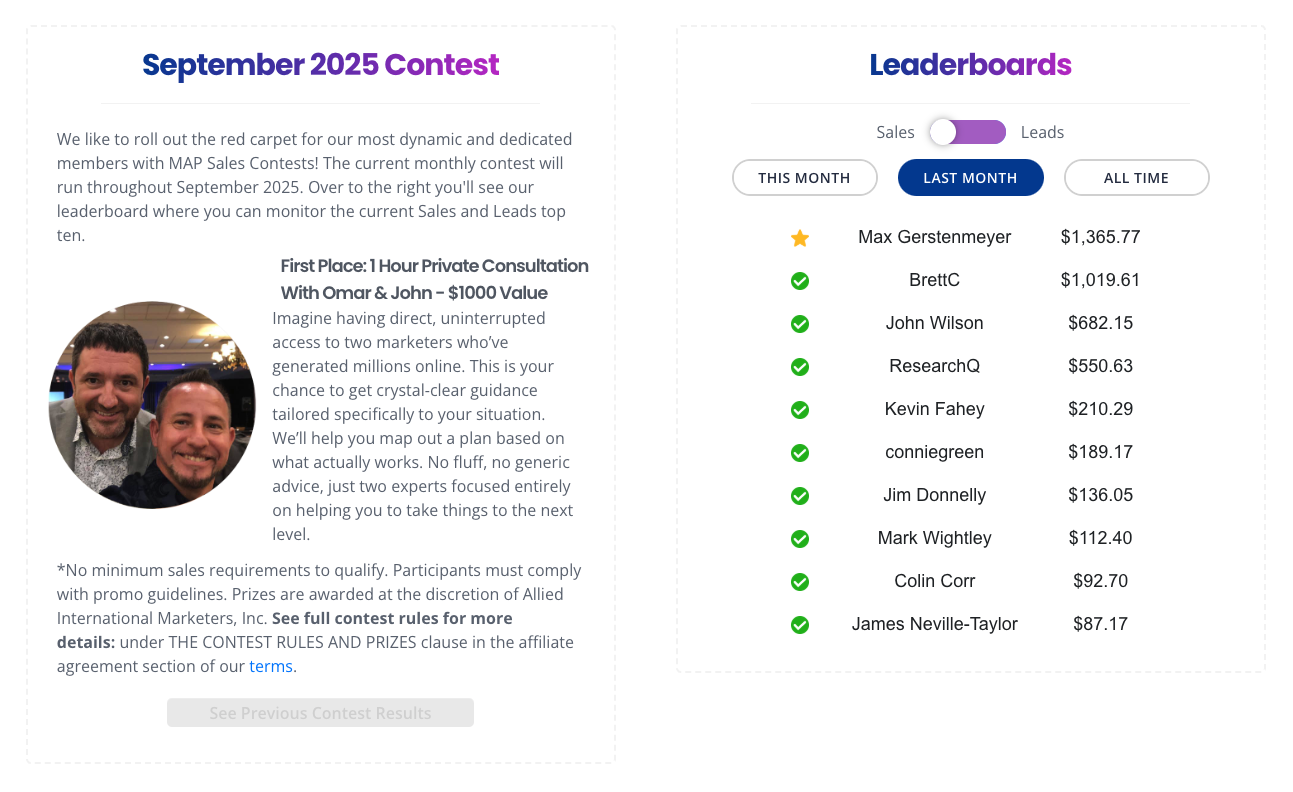Select the Leads label on the leaderboard
1293x792 pixels.
(x=1042, y=132)
